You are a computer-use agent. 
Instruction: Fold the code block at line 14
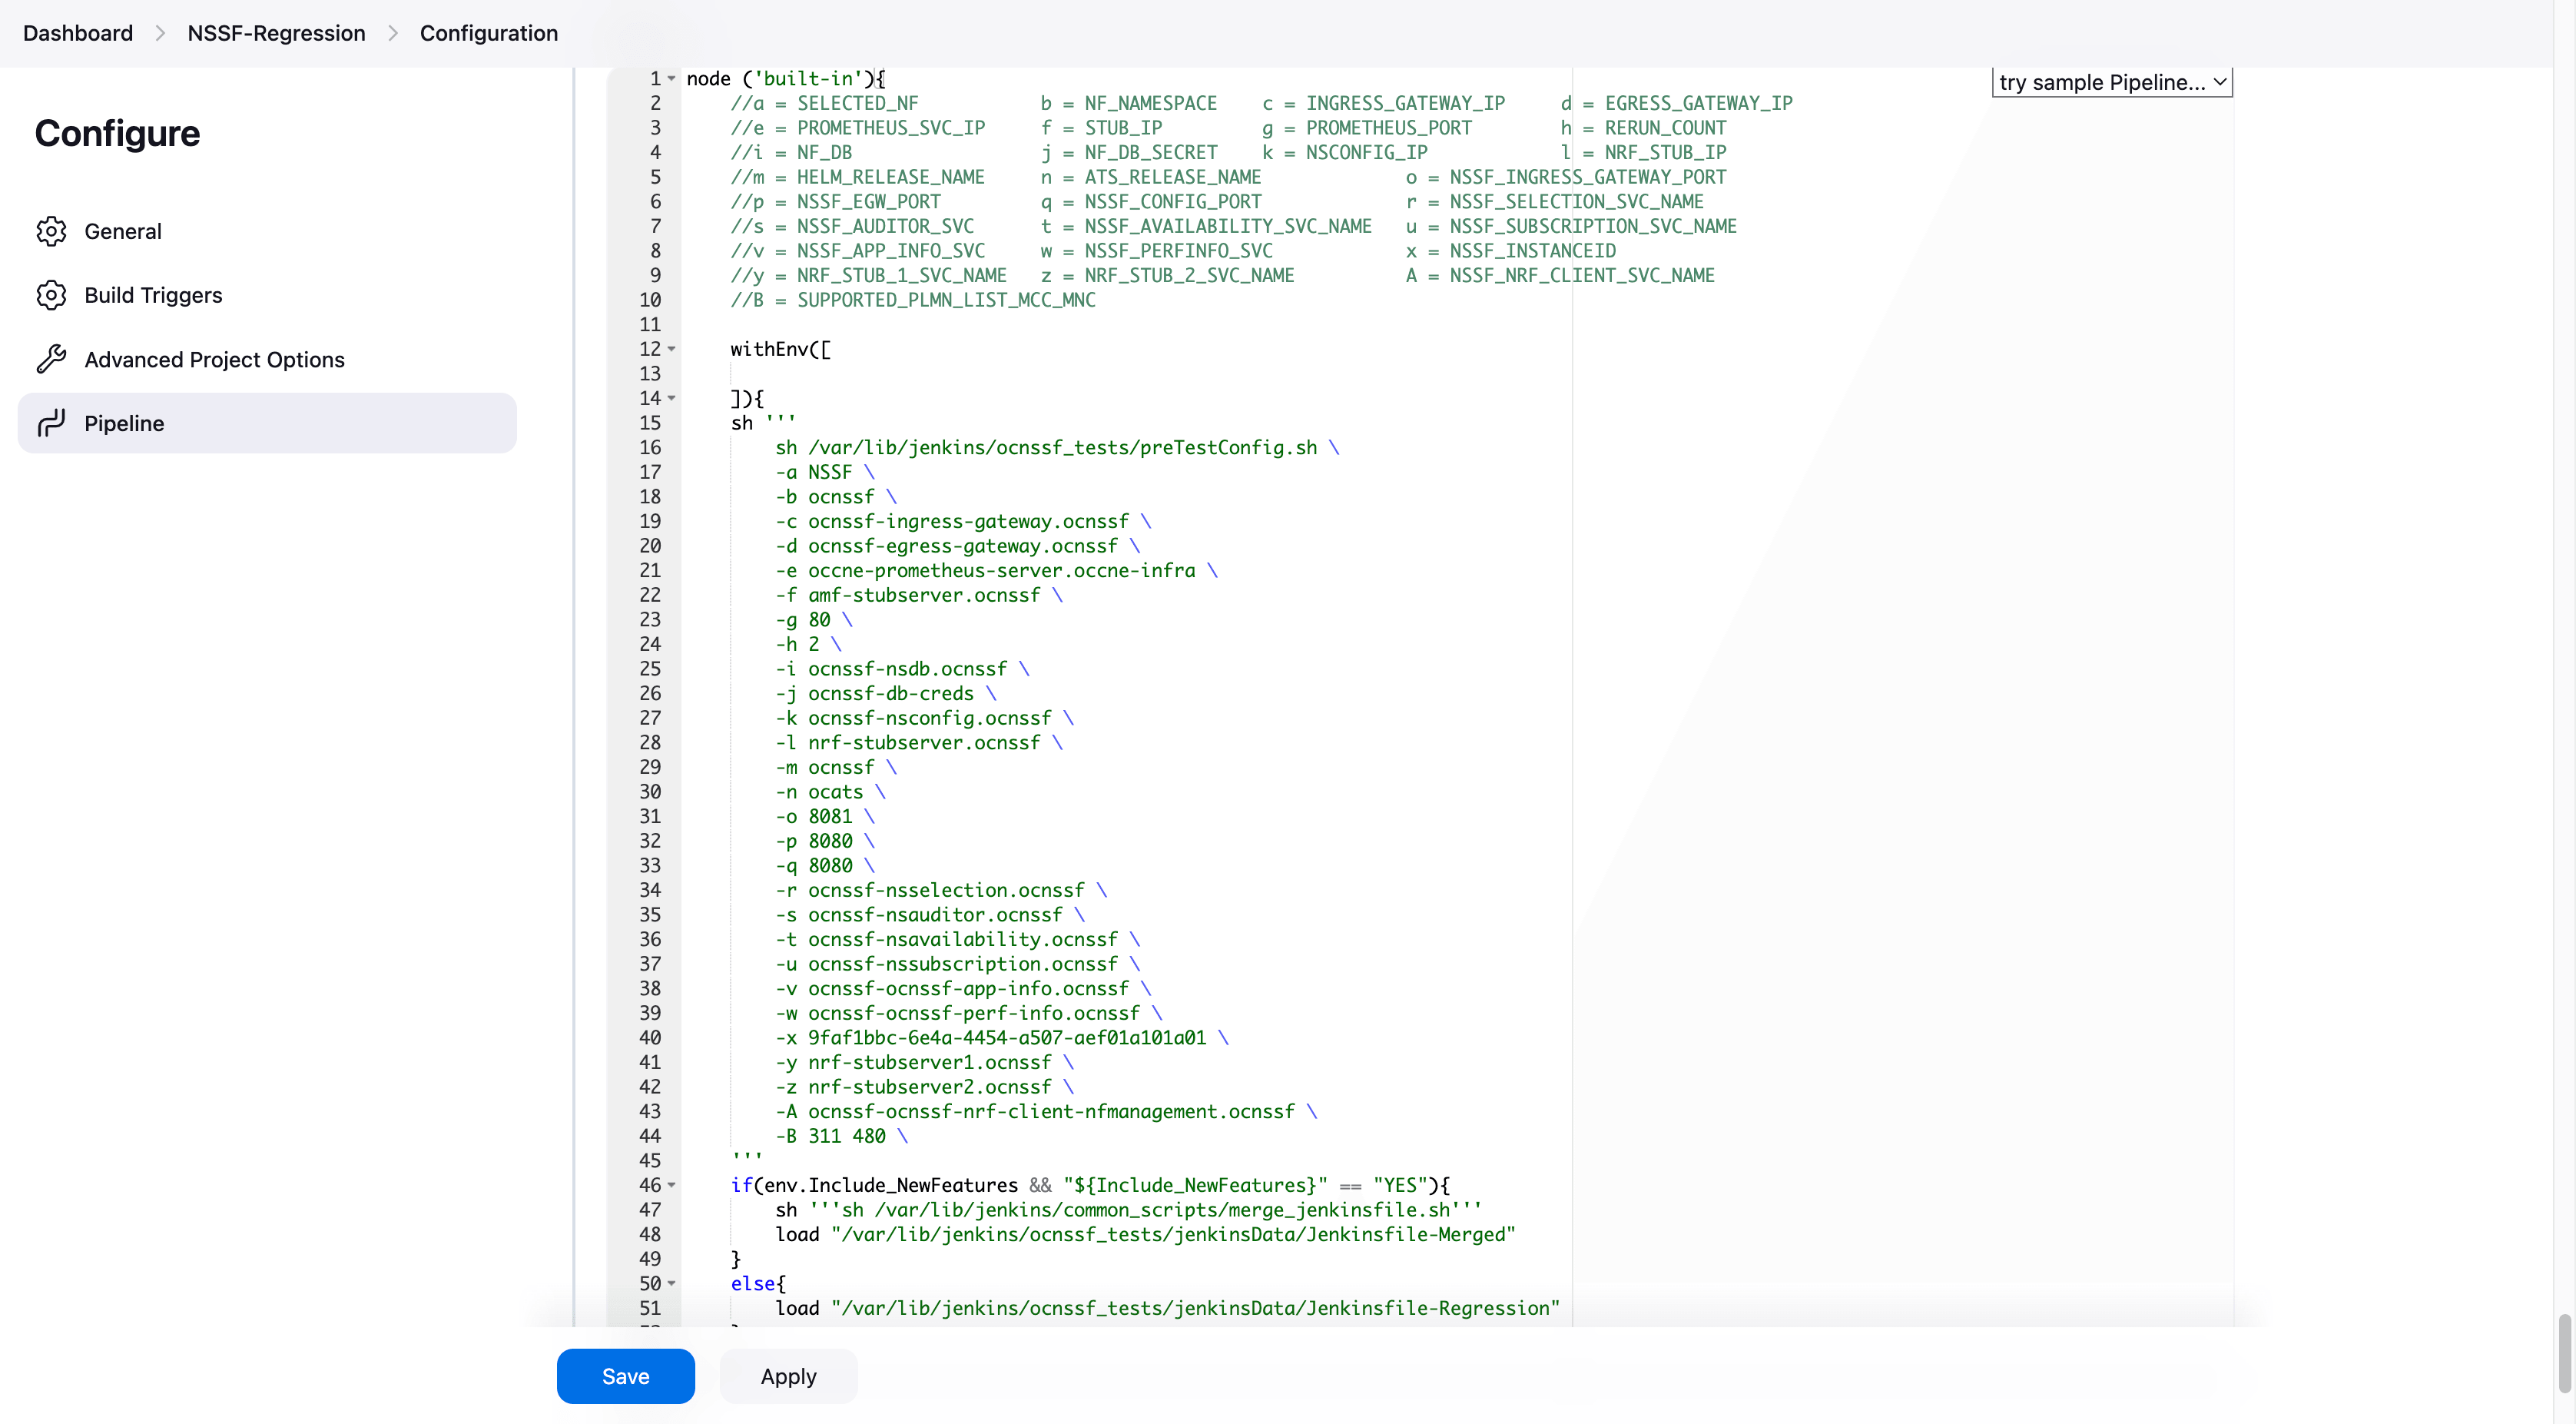[x=672, y=398]
